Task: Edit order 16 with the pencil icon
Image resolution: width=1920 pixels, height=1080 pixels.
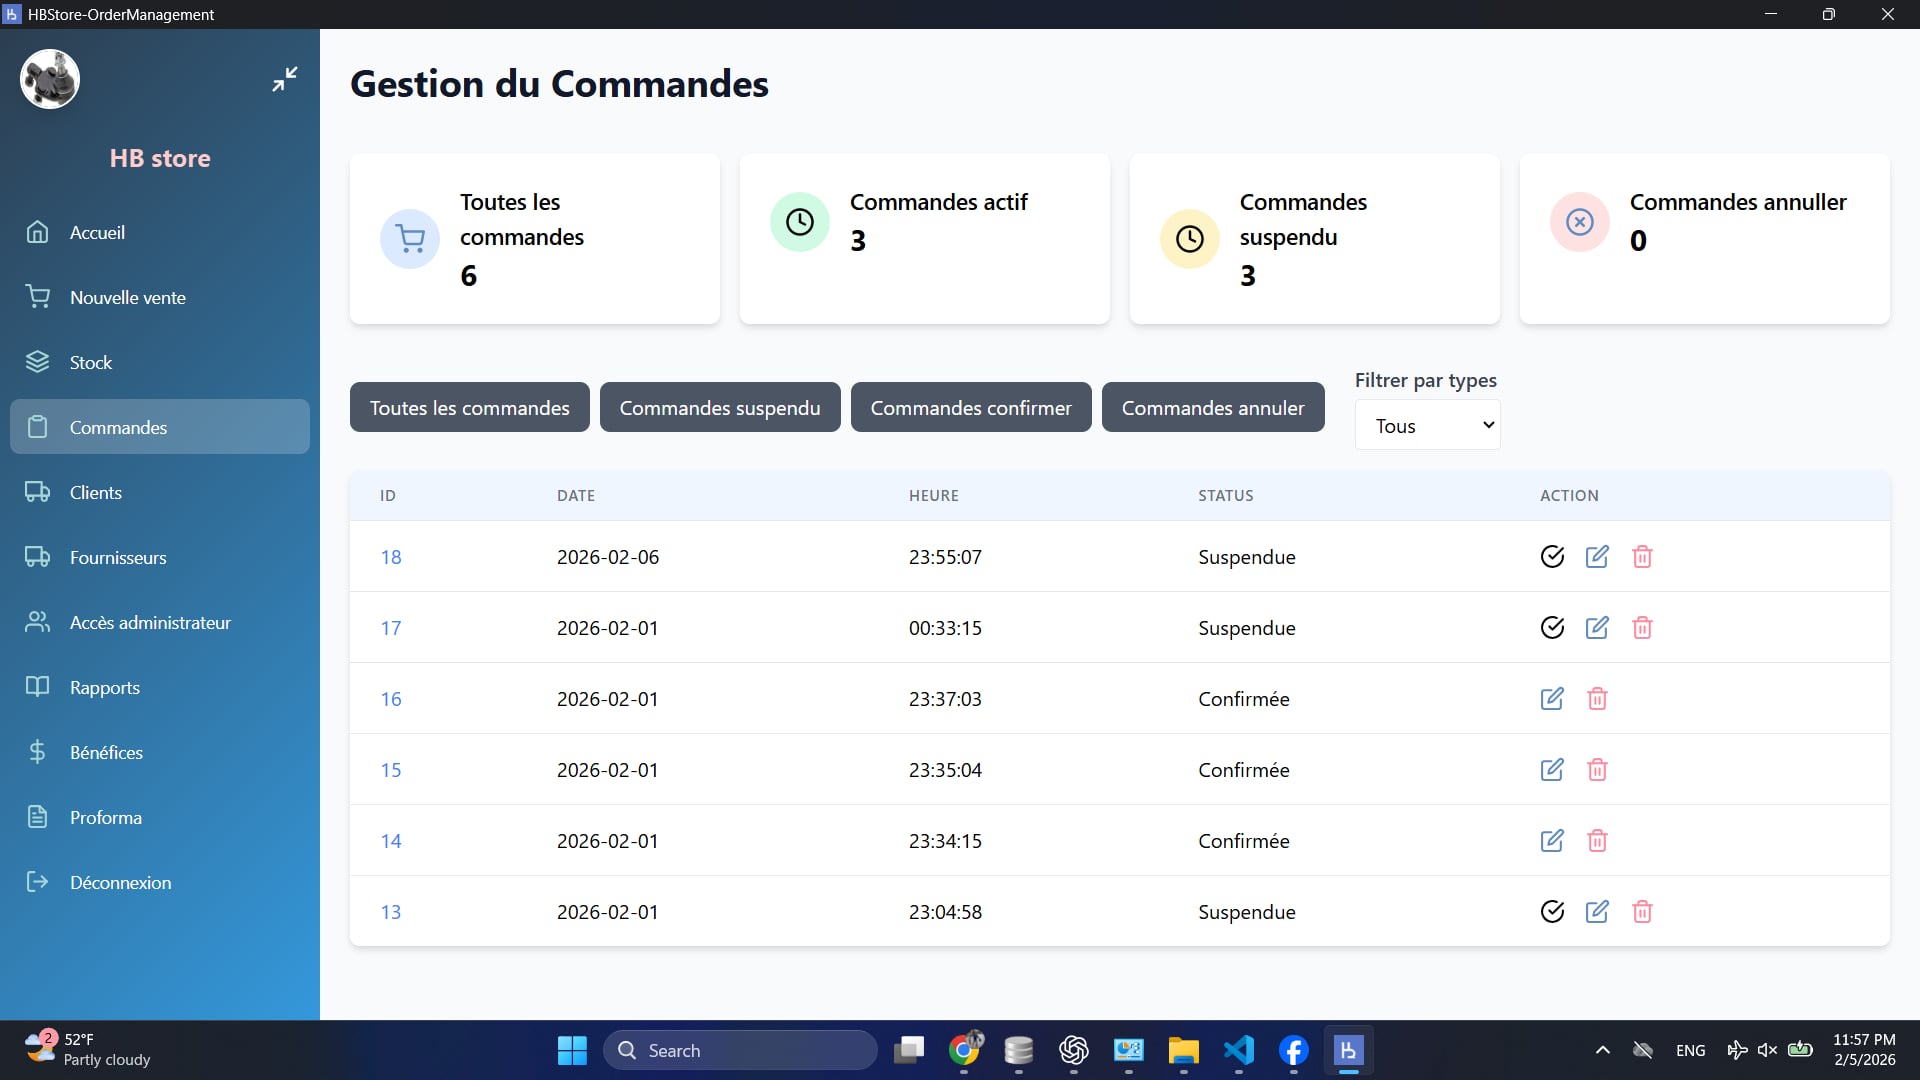Action: [1552, 698]
